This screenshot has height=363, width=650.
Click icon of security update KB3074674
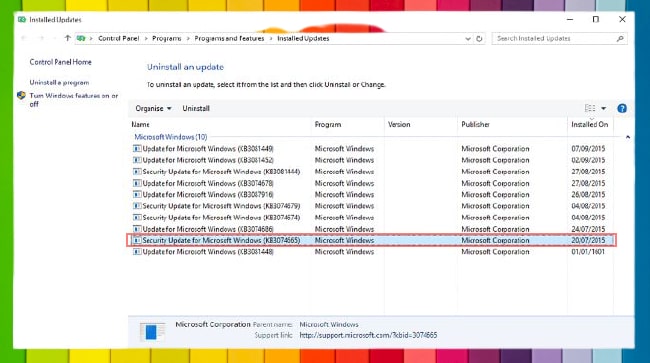[x=137, y=218]
